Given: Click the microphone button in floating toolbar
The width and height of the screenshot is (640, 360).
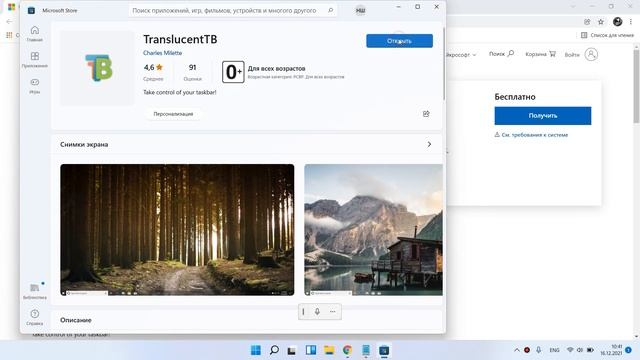Looking at the screenshot, I should coord(317,312).
